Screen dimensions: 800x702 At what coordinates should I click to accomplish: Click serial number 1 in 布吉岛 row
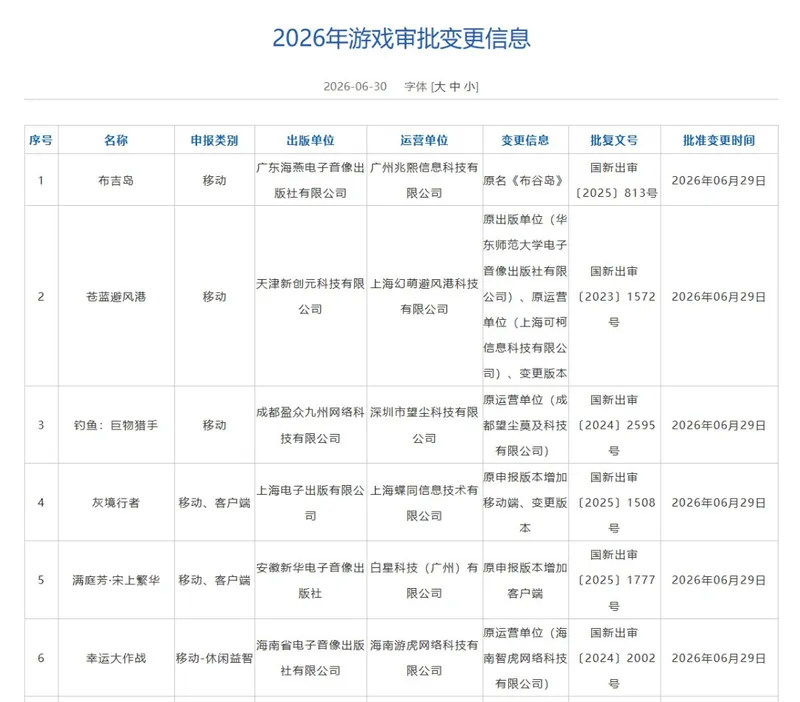click(x=41, y=181)
